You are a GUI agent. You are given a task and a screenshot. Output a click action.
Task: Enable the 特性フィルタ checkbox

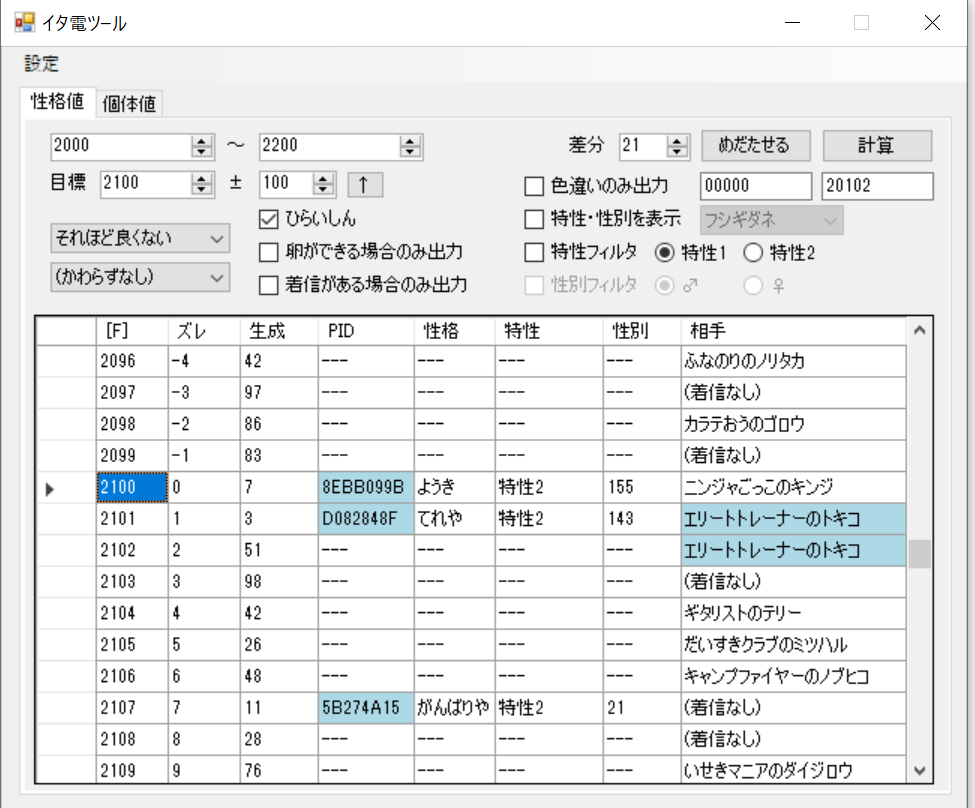[x=534, y=252]
